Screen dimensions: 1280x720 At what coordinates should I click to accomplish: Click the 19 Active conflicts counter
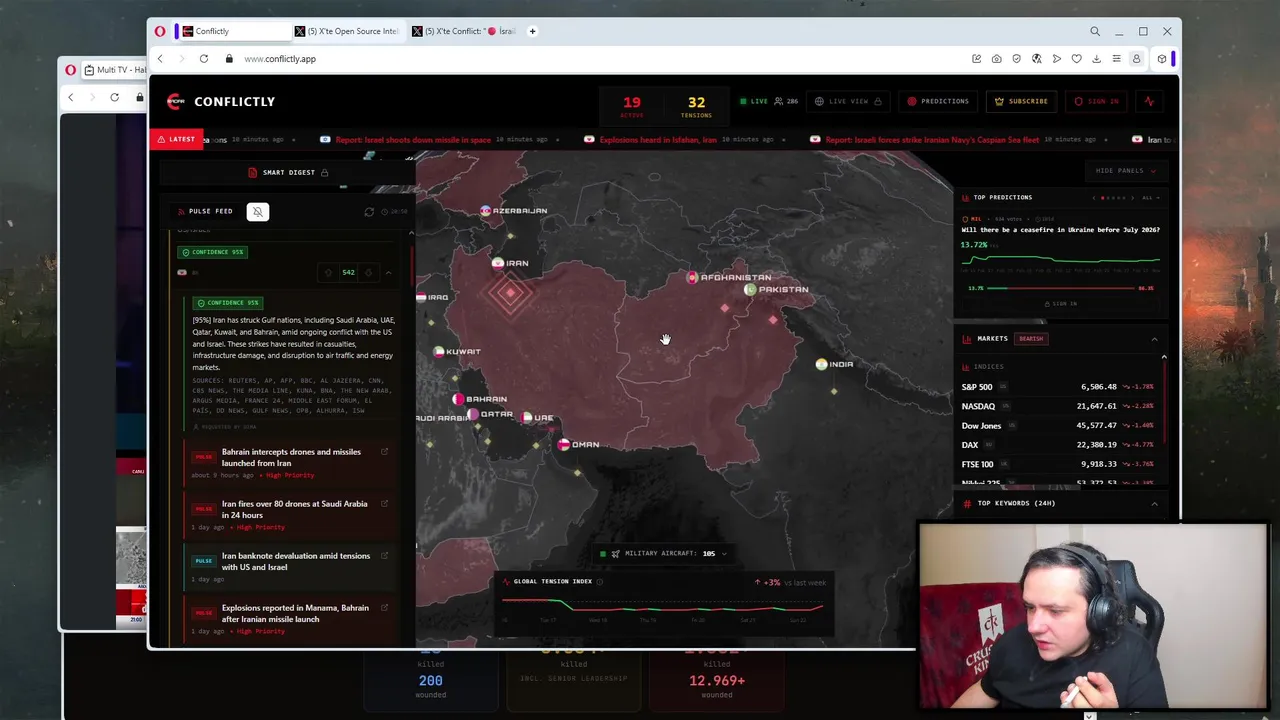[631, 105]
